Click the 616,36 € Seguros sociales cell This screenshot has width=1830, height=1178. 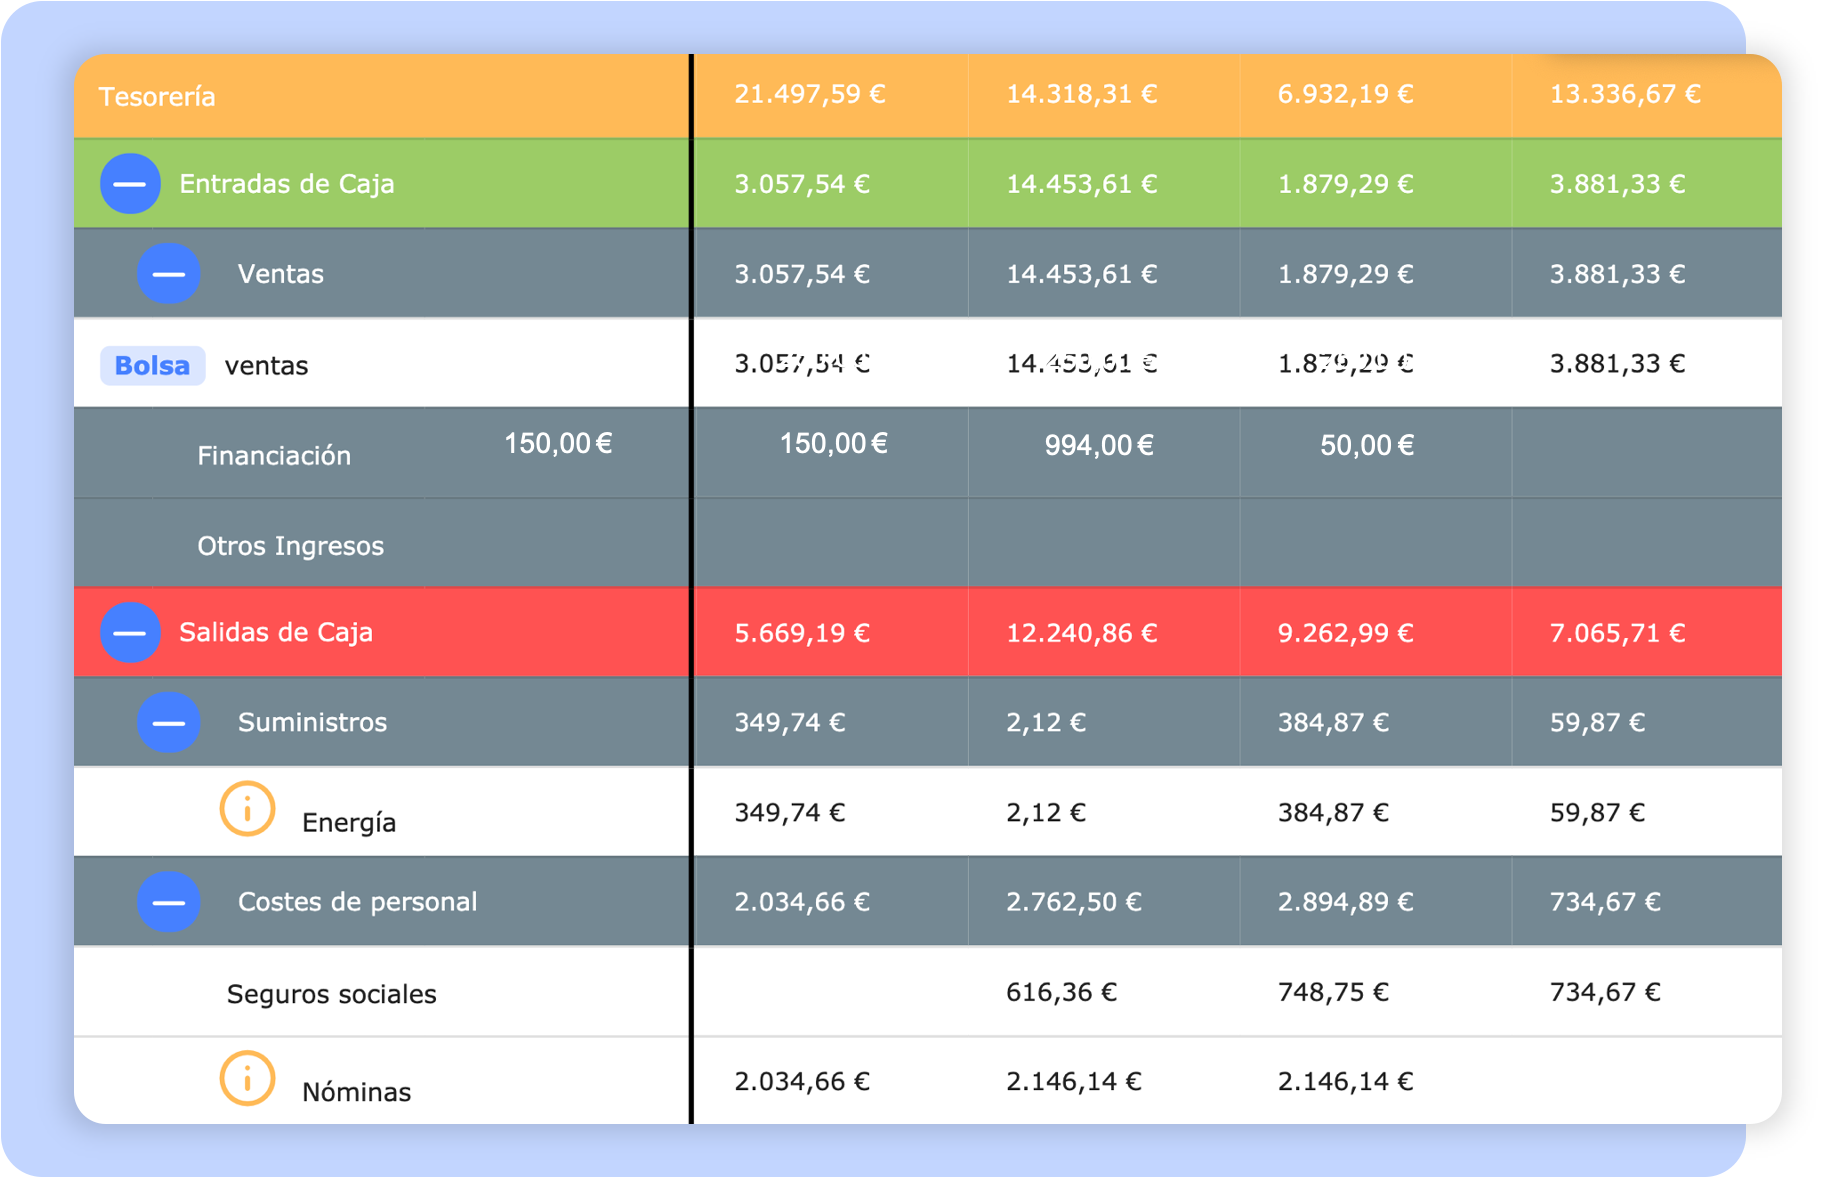tap(1061, 992)
